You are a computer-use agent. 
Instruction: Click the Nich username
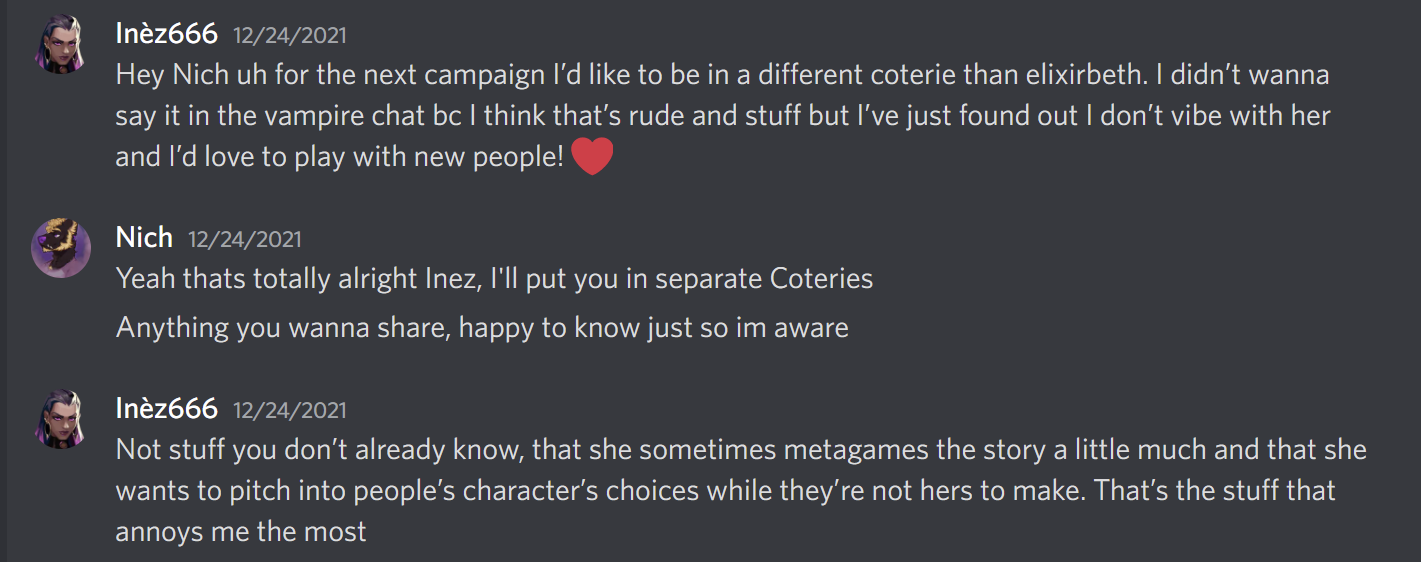click(144, 238)
